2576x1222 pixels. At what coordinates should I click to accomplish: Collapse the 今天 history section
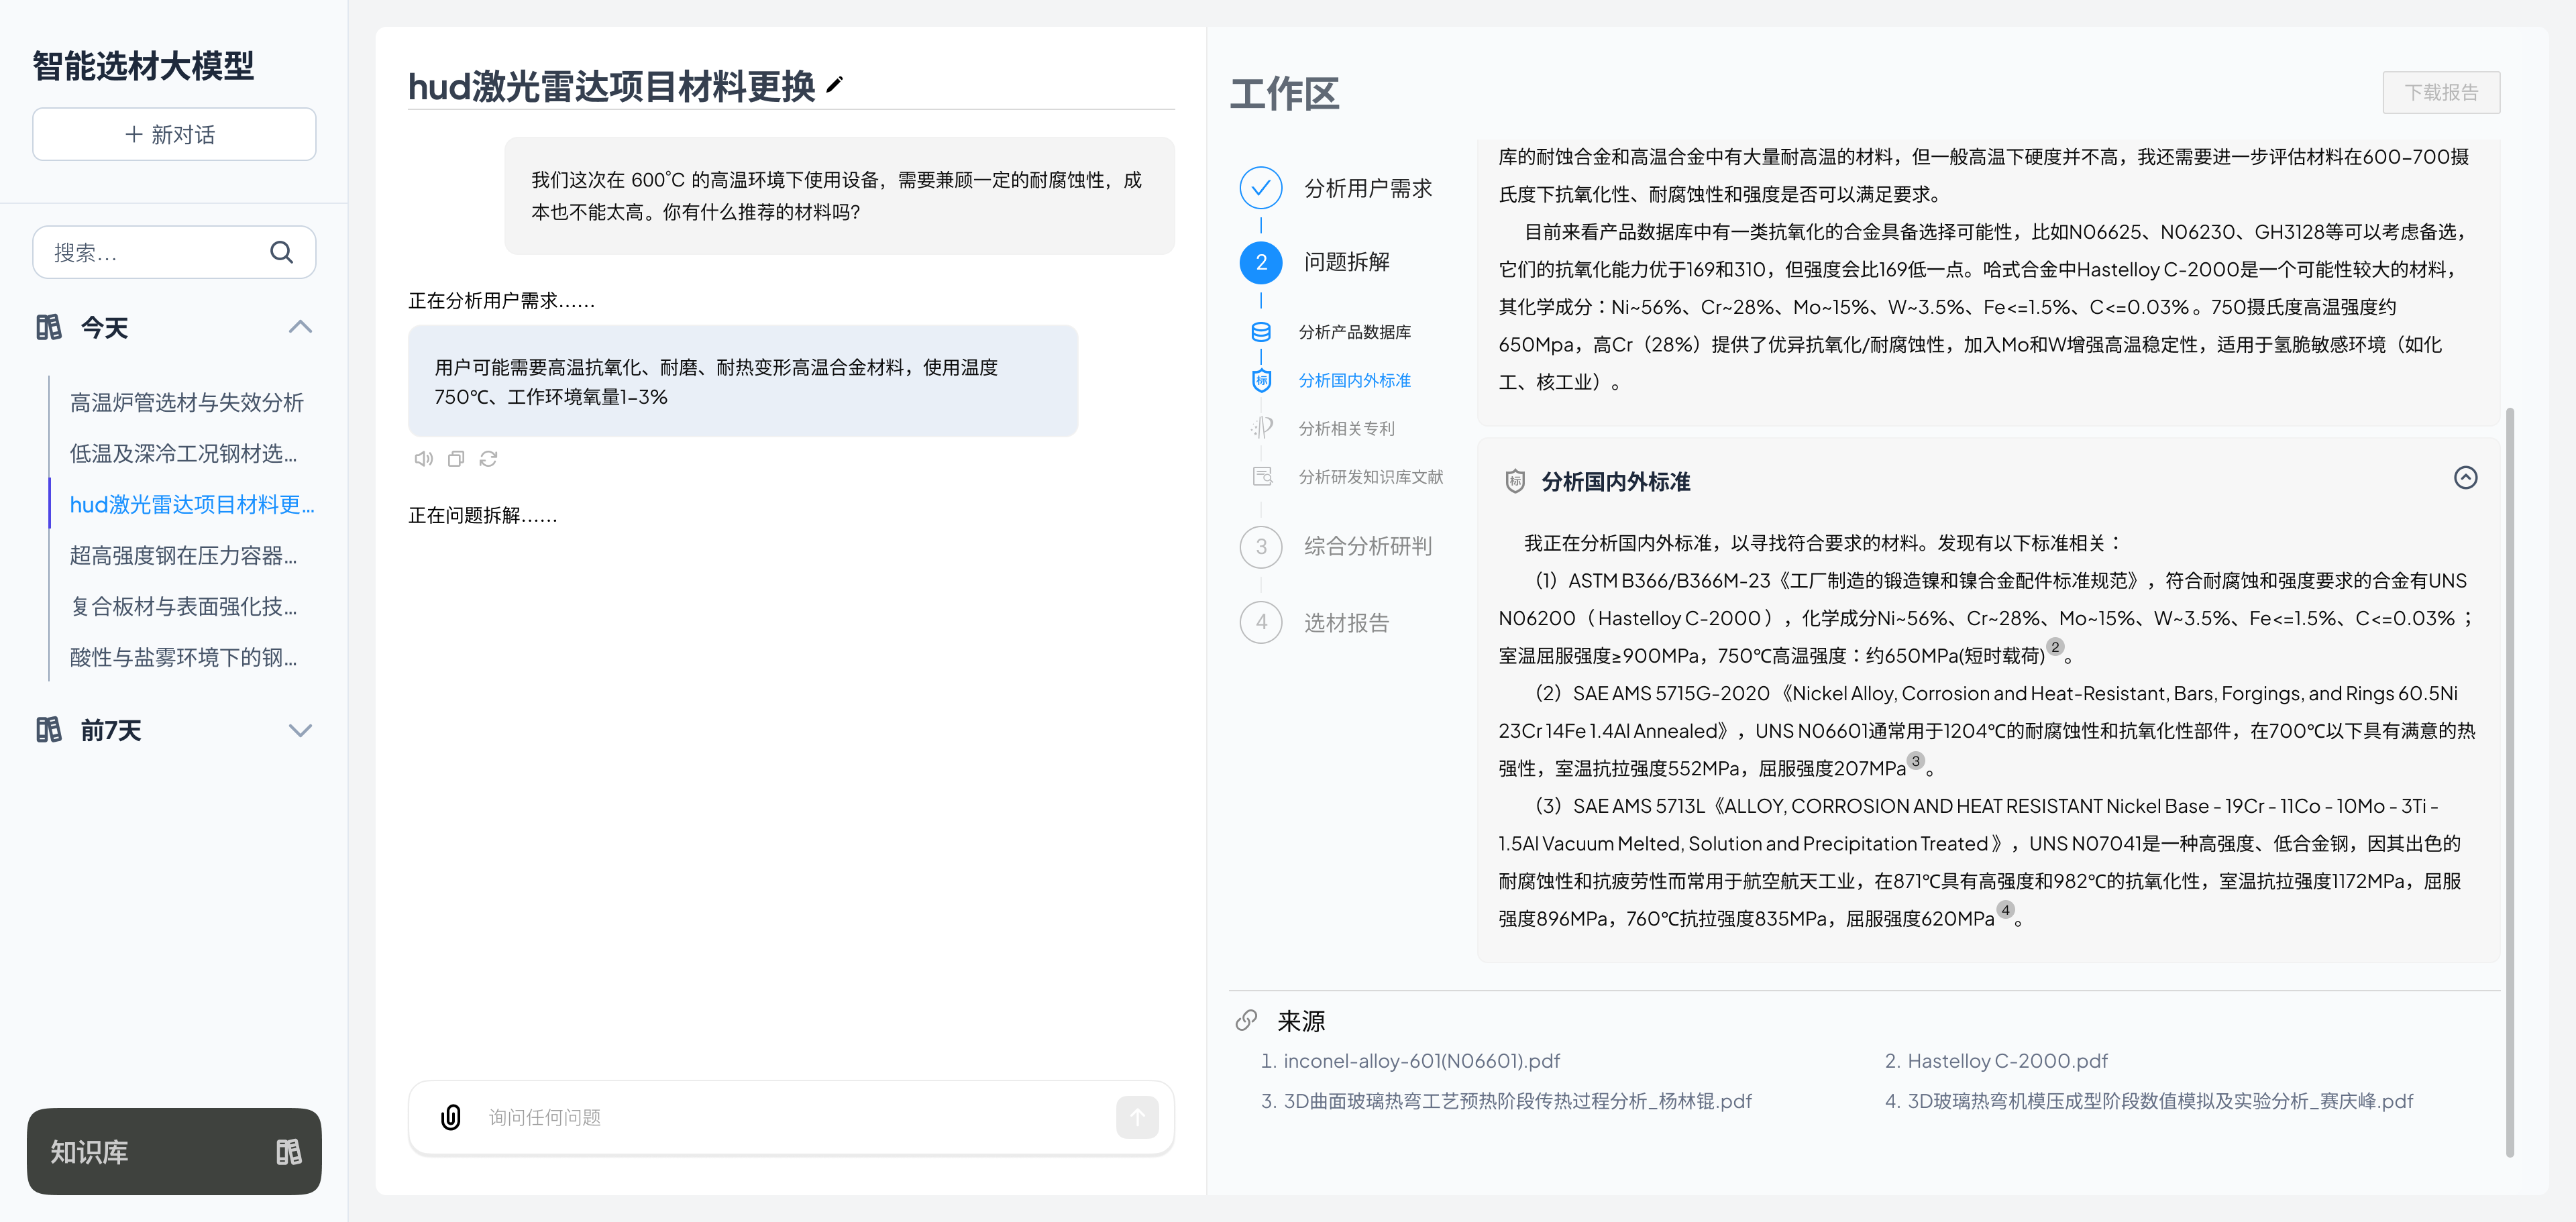click(300, 326)
